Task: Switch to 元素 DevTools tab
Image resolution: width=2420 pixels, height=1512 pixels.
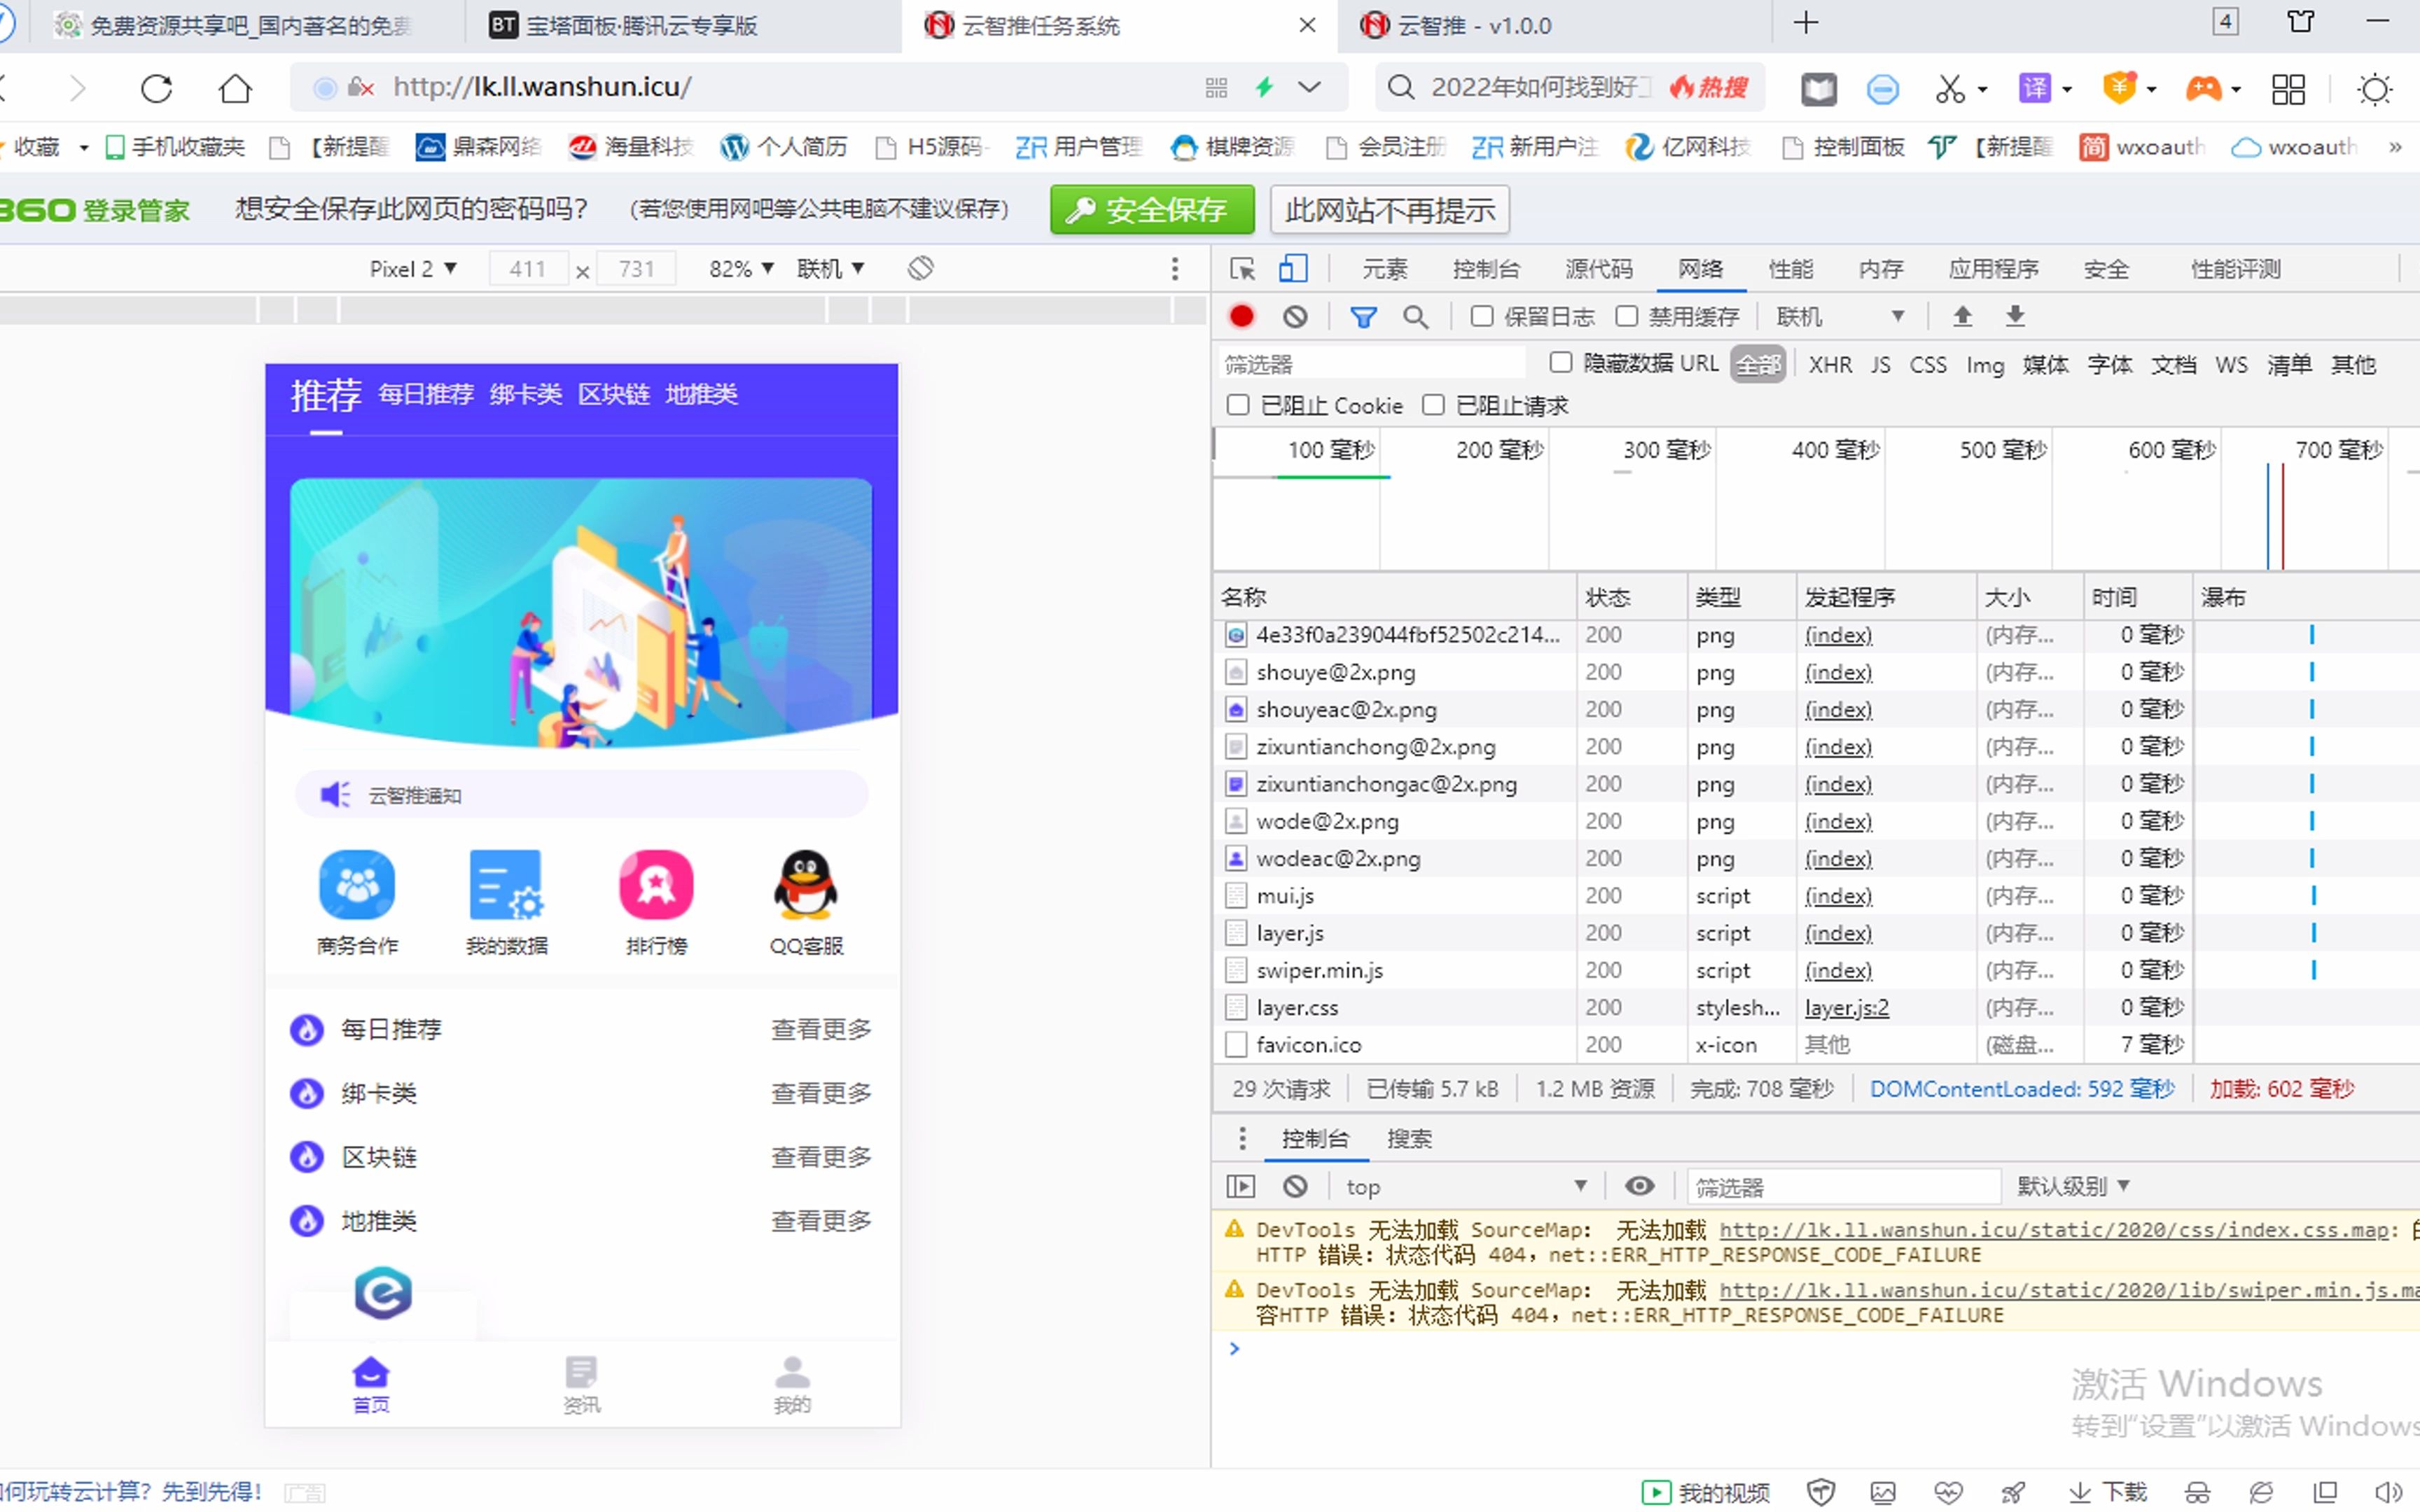Action: 1385,269
